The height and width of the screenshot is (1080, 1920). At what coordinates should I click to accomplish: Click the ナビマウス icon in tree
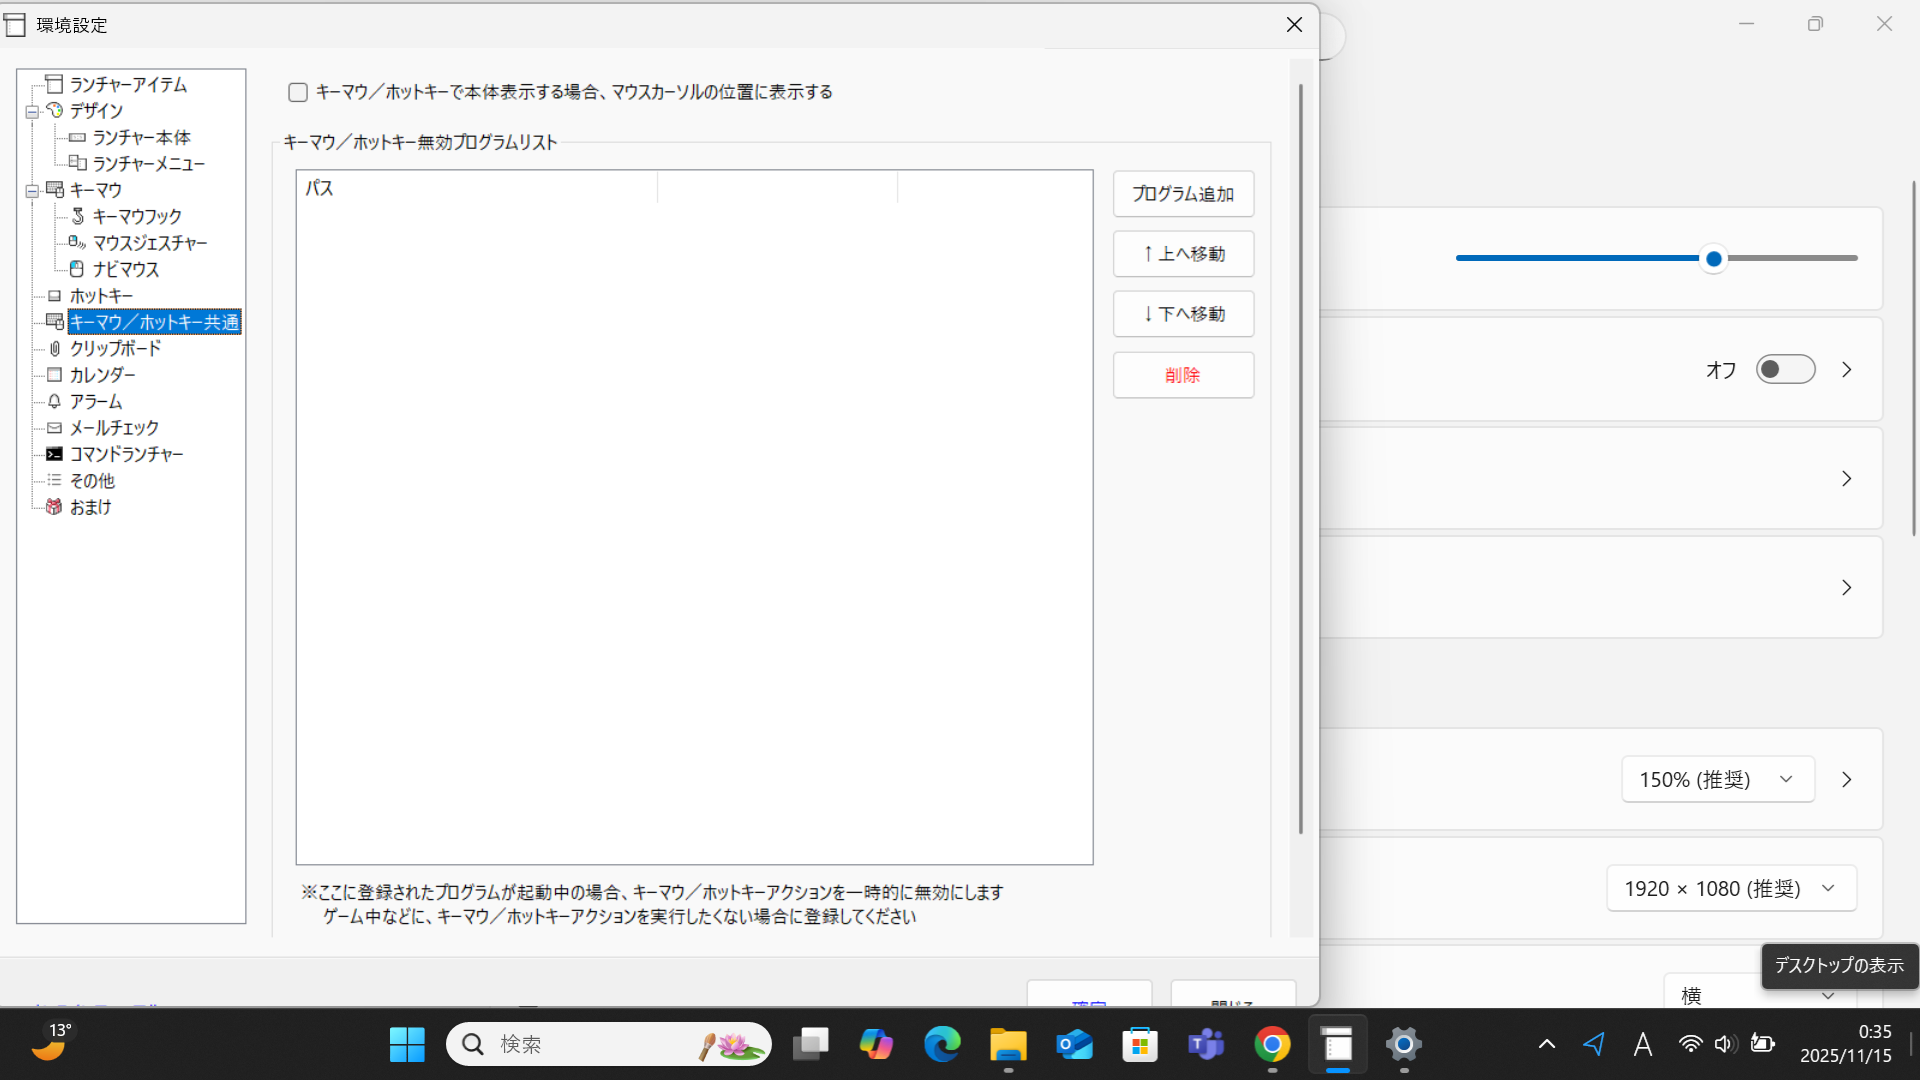click(77, 269)
